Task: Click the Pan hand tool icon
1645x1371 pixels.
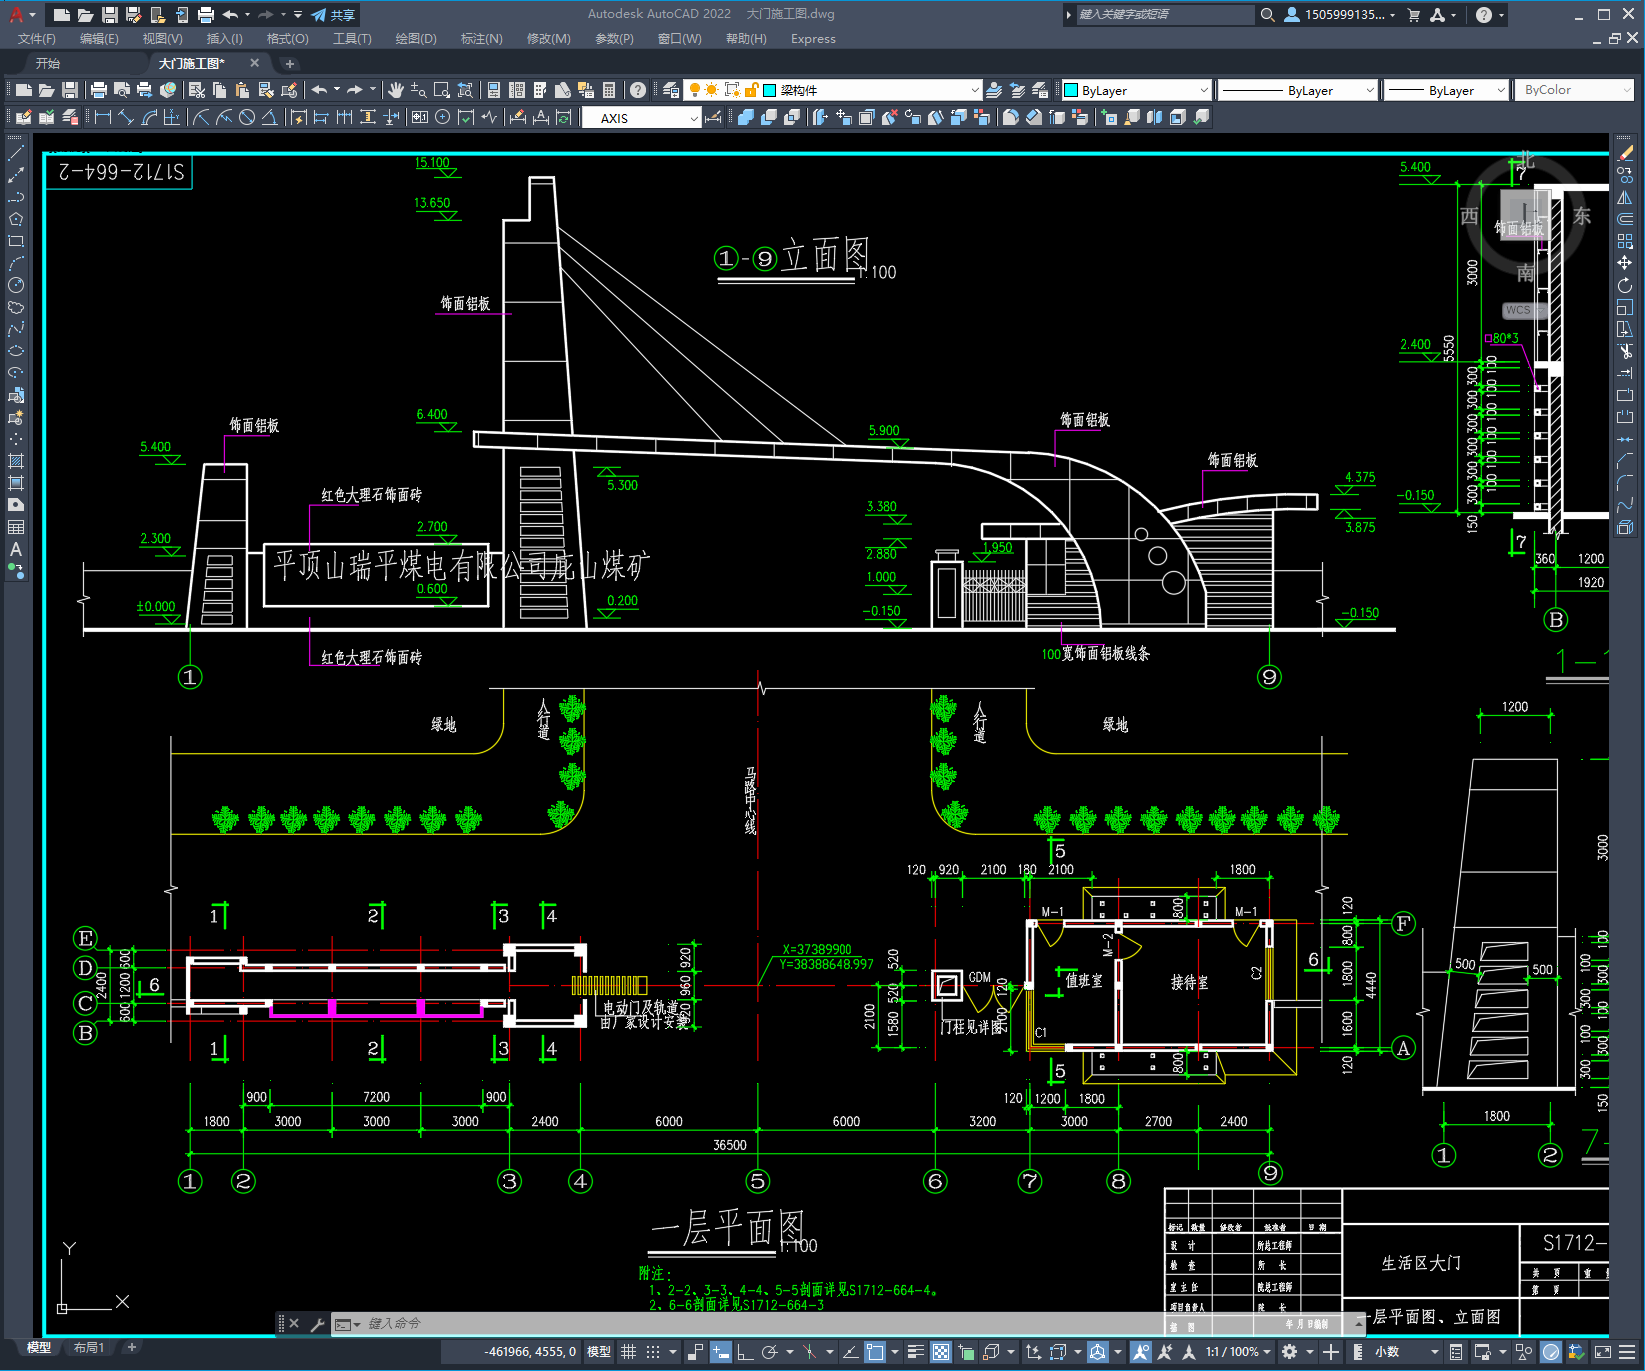Action: click(396, 90)
